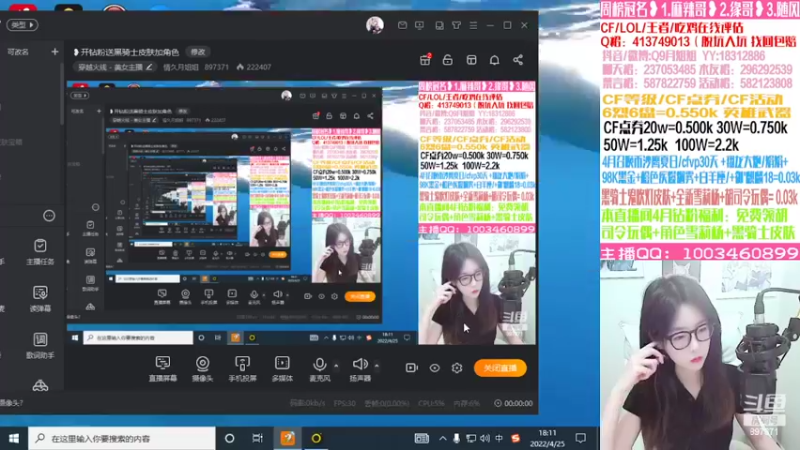Click the screen monitor icon in title bar
Viewport: 800px width, 450px height.
tap(419, 25)
